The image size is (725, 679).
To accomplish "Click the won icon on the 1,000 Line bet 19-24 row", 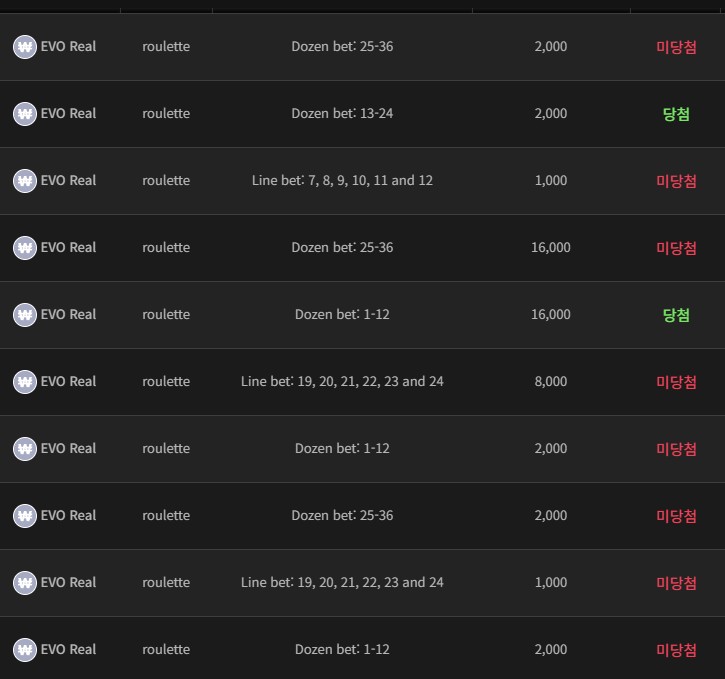I will [x=25, y=583].
